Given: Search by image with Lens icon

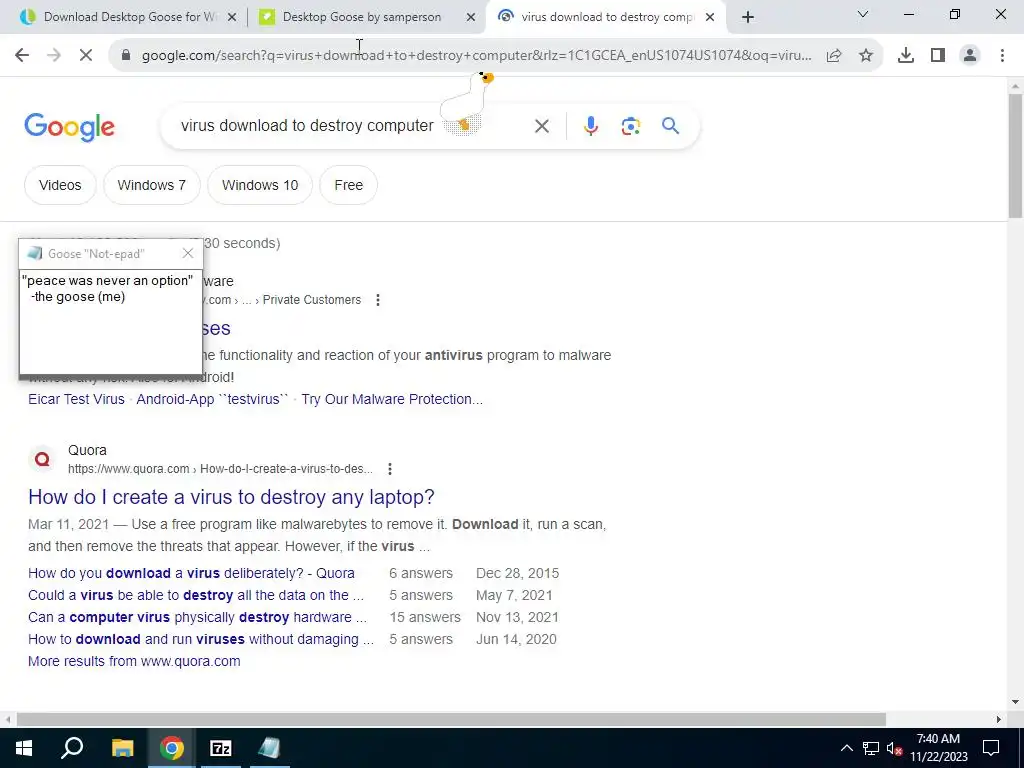Looking at the screenshot, I should click(x=630, y=126).
